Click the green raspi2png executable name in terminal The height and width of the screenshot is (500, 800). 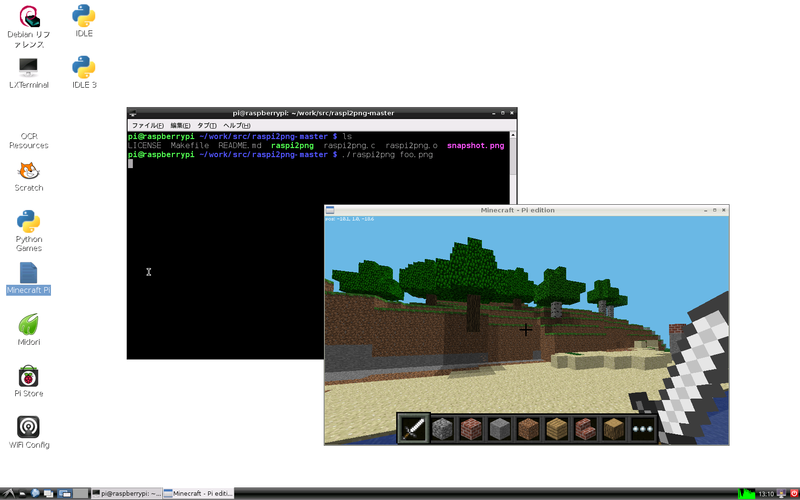[x=292, y=145]
